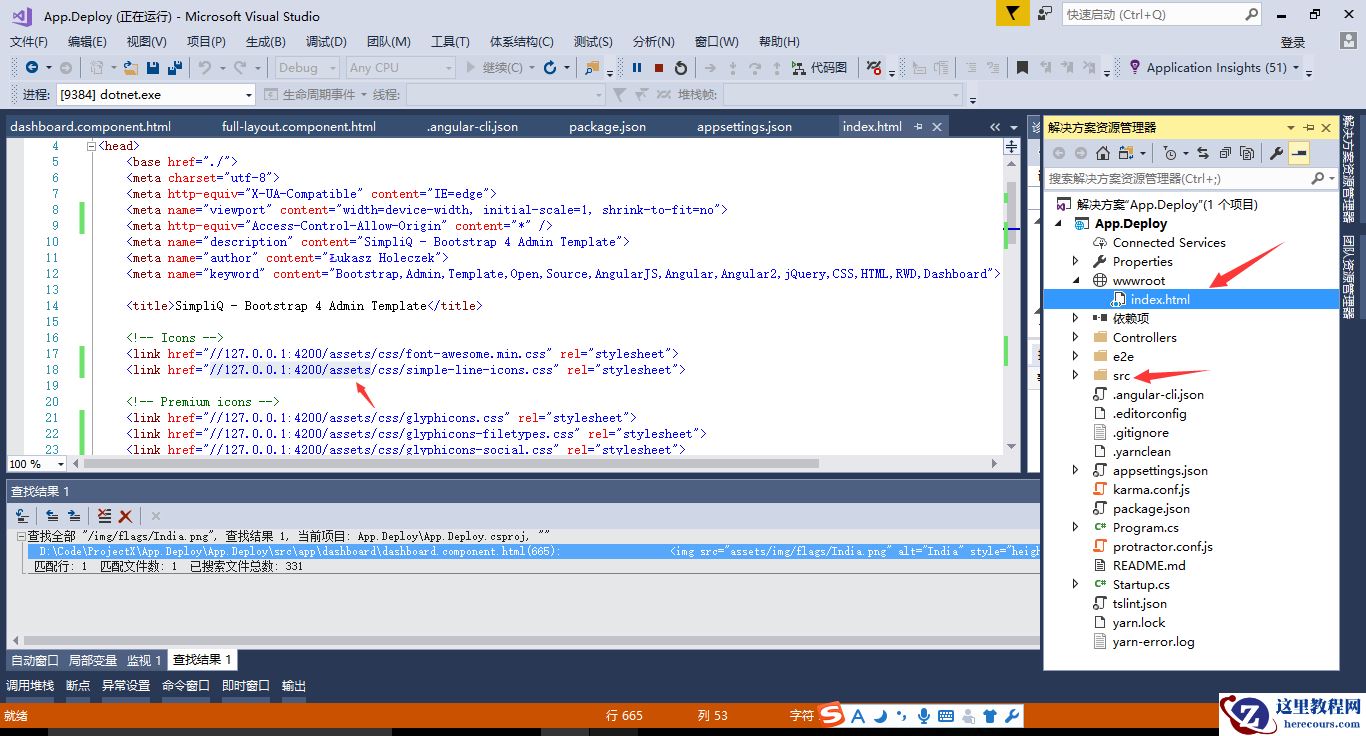This screenshot has width=1366, height=736.
Task: Toggle Show All Files in Solution Explorer
Action: tap(1126, 153)
